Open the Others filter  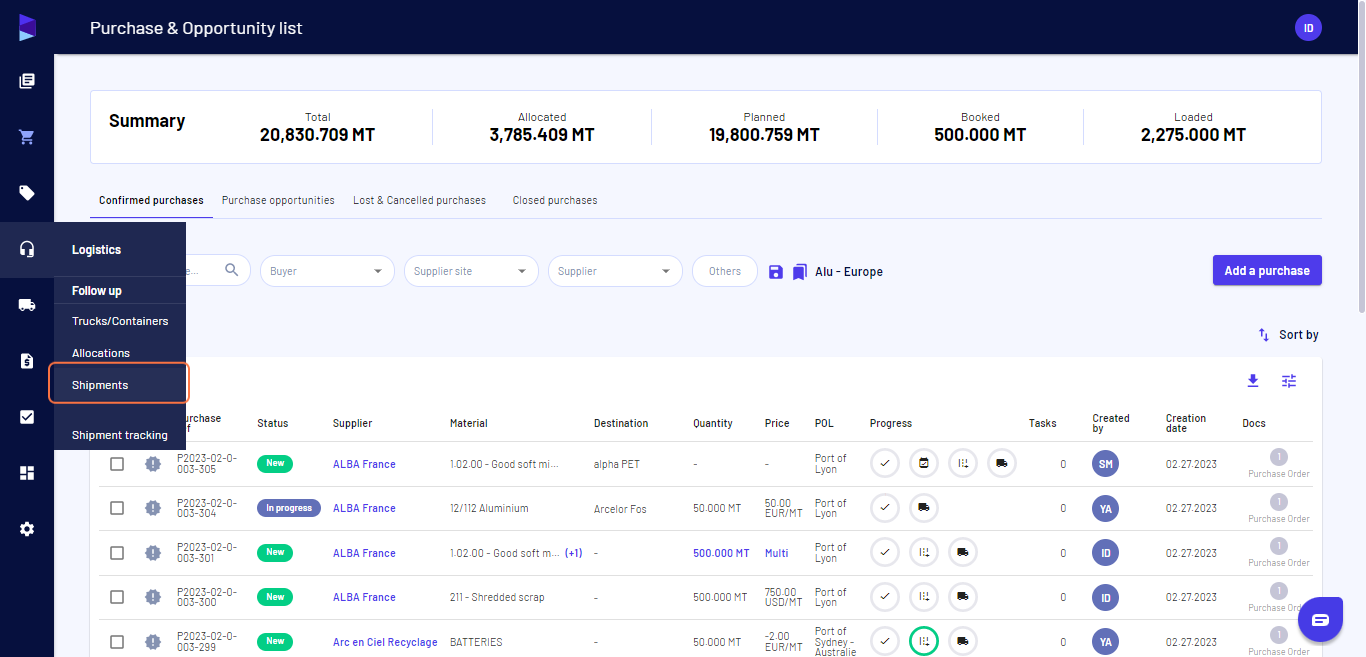point(725,271)
